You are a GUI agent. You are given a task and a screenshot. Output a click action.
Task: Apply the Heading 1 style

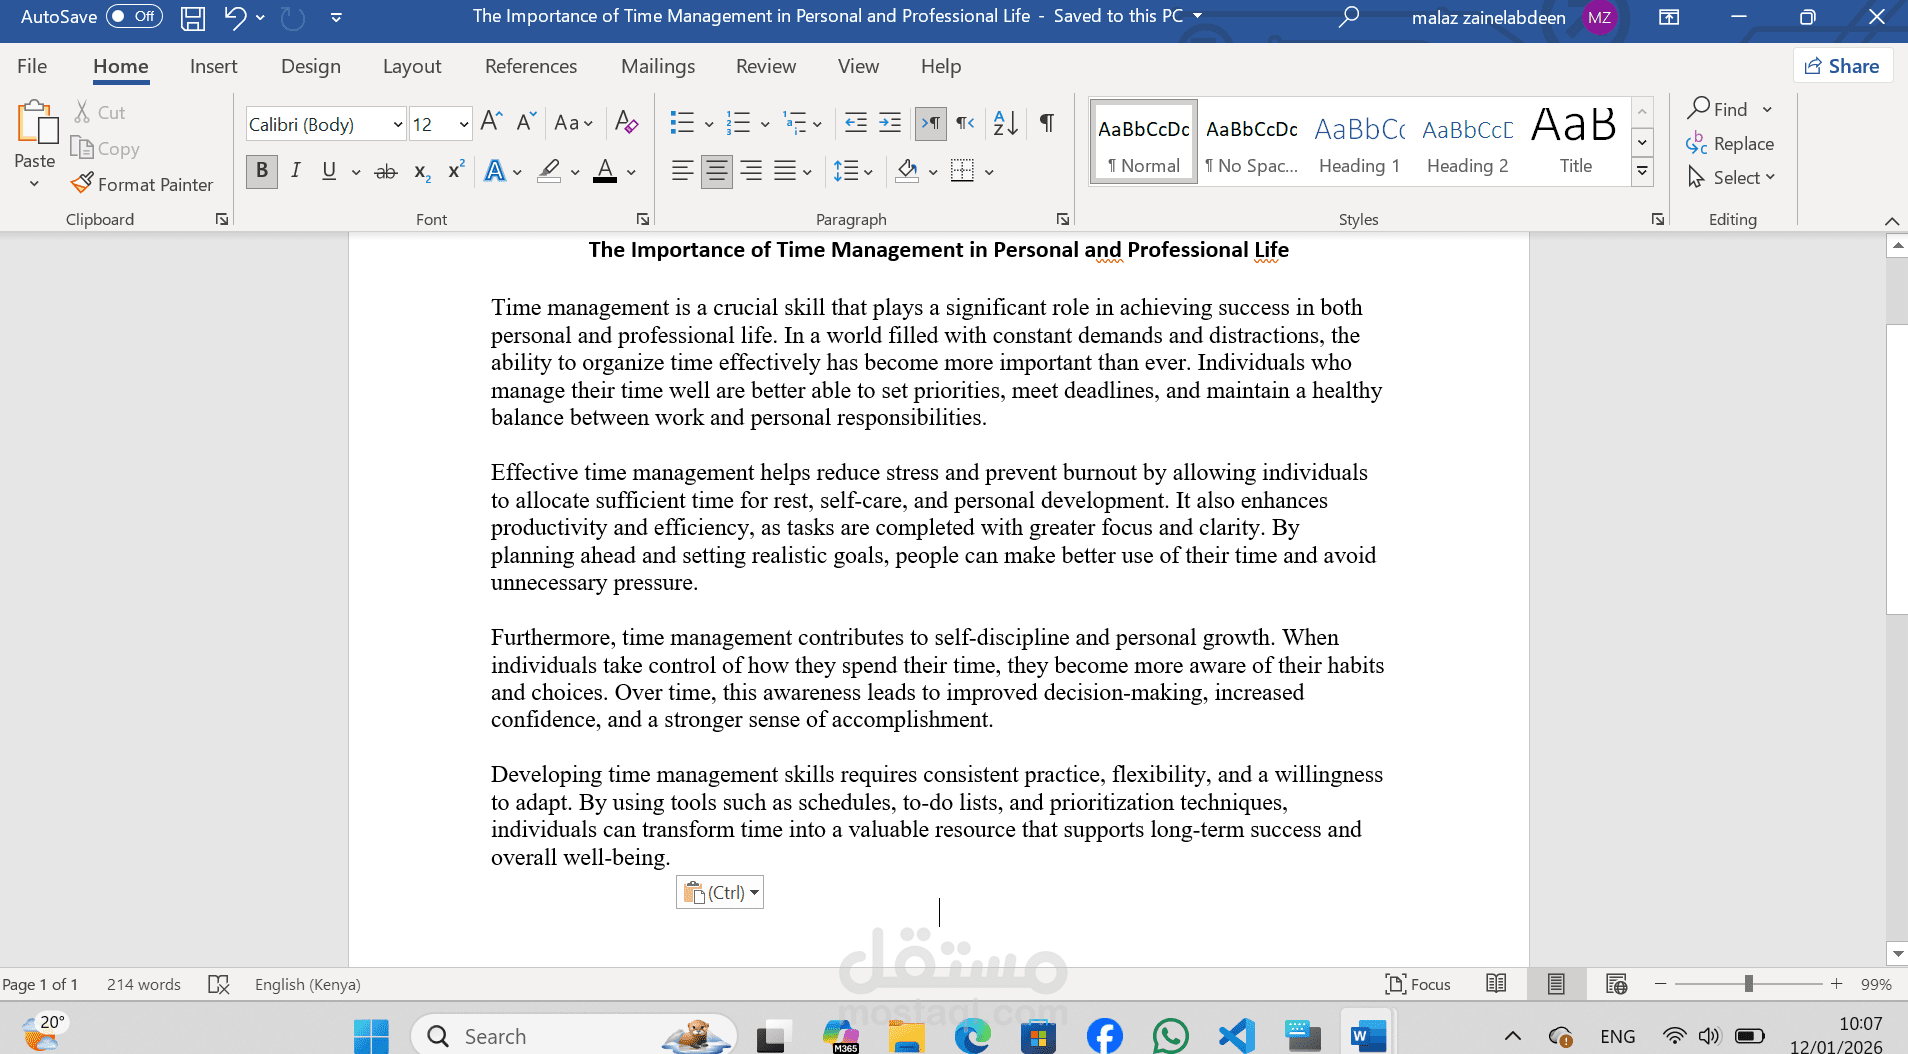tap(1359, 143)
